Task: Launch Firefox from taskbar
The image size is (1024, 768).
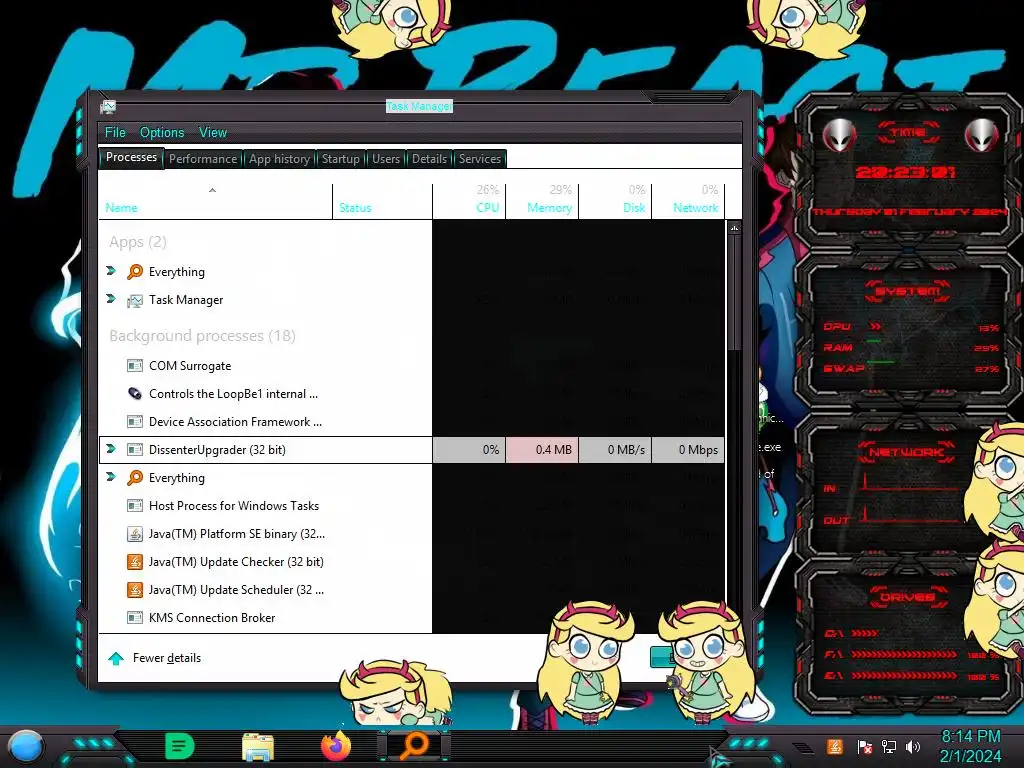Action: (336, 746)
